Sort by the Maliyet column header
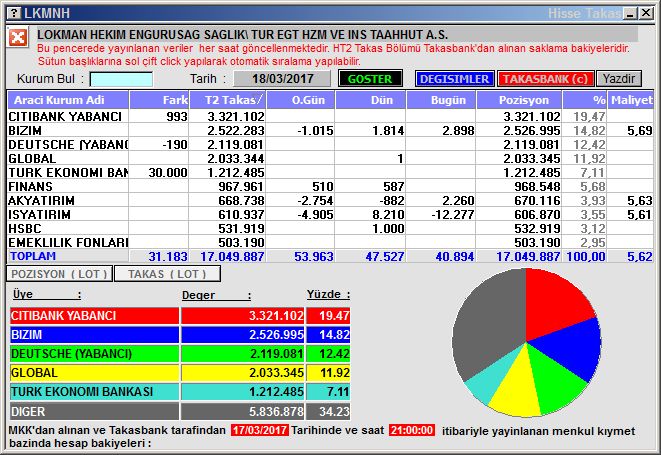 pos(631,100)
